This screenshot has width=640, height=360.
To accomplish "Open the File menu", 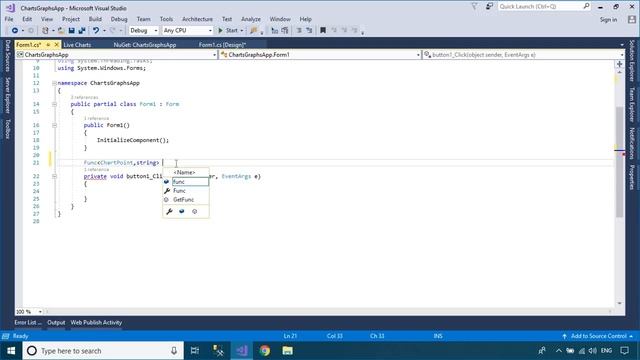I will pyautogui.click(x=9, y=19).
